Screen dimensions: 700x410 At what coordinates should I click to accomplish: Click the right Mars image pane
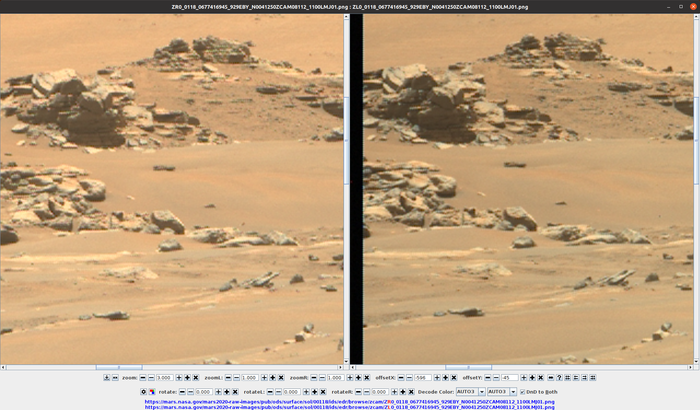521,189
